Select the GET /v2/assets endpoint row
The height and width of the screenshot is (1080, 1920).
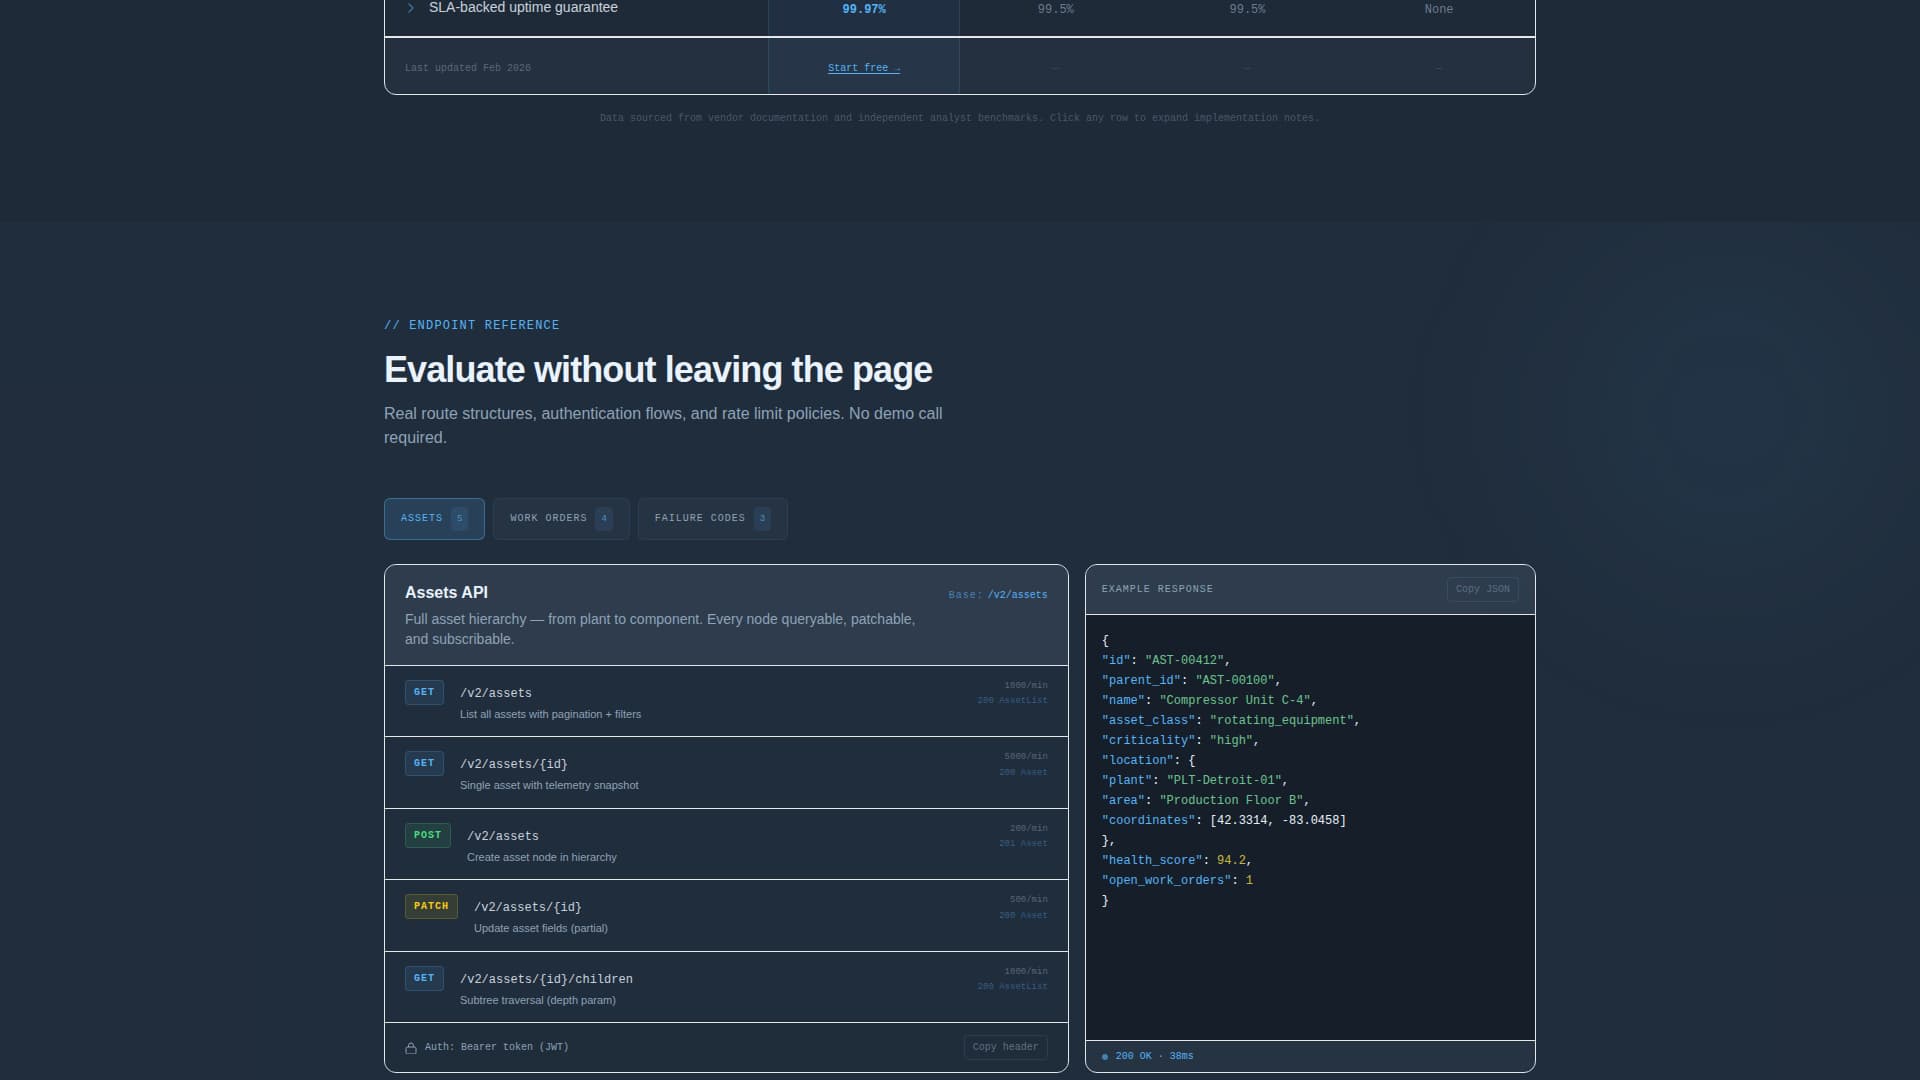coord(726,701)
